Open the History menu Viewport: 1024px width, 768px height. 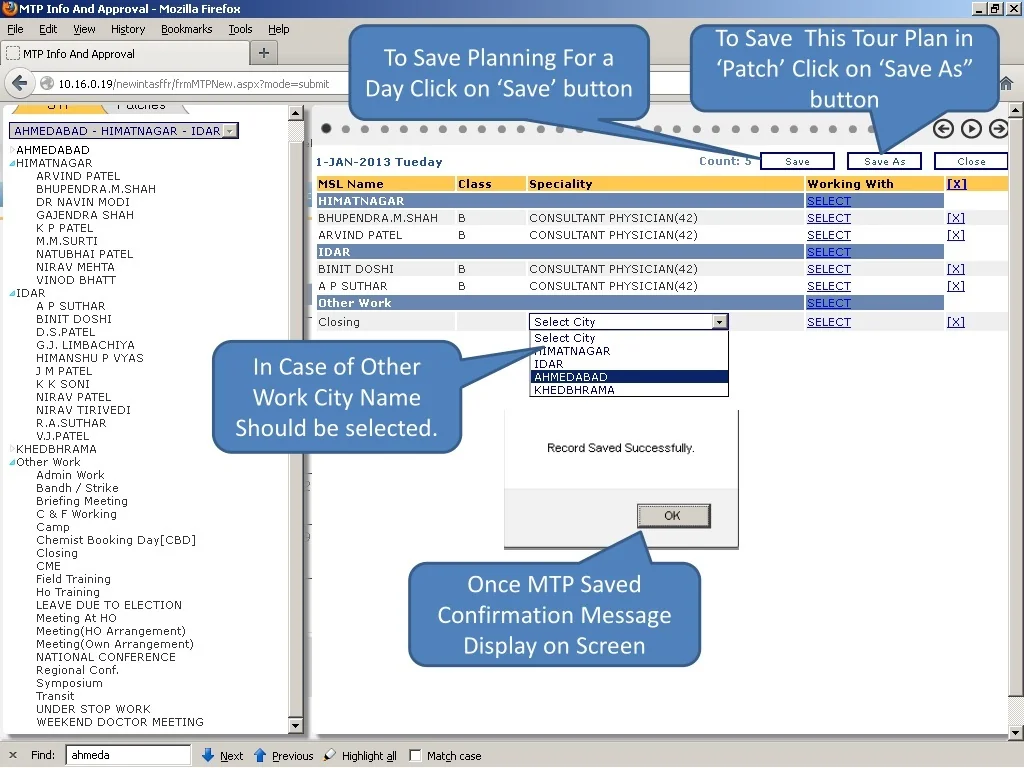point(128,29)
